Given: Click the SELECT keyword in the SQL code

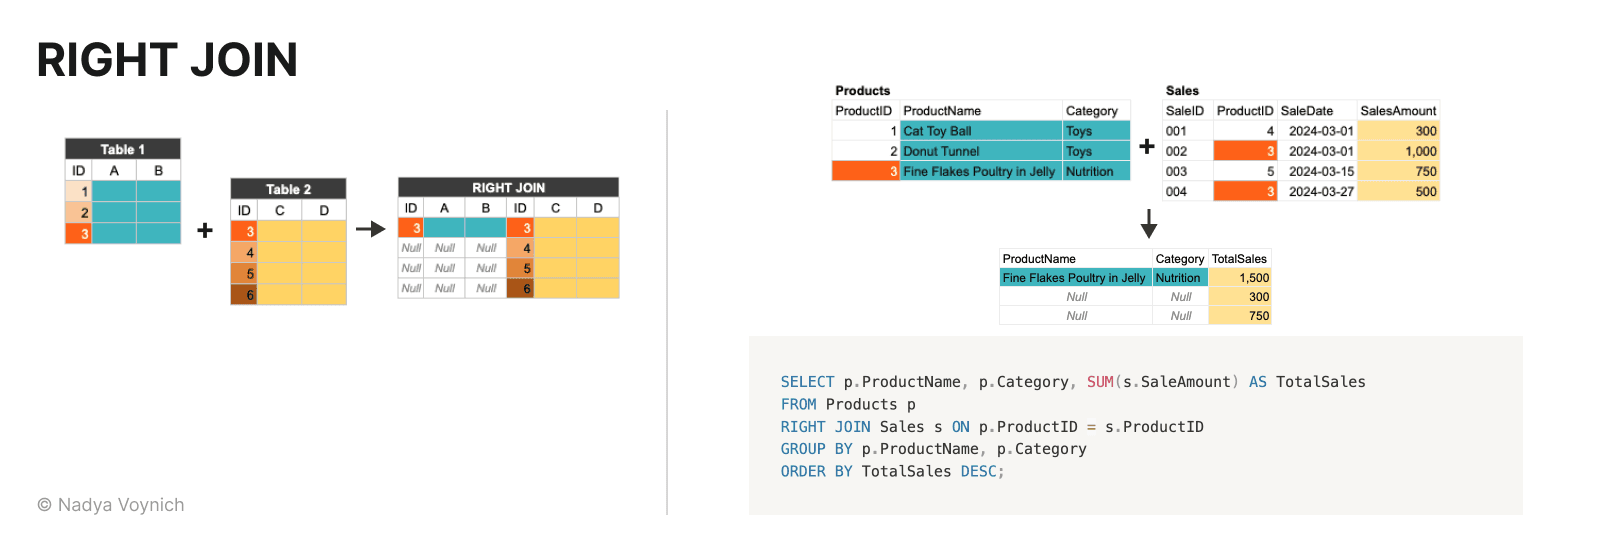Looking at the screenshot, I should 807,382.
